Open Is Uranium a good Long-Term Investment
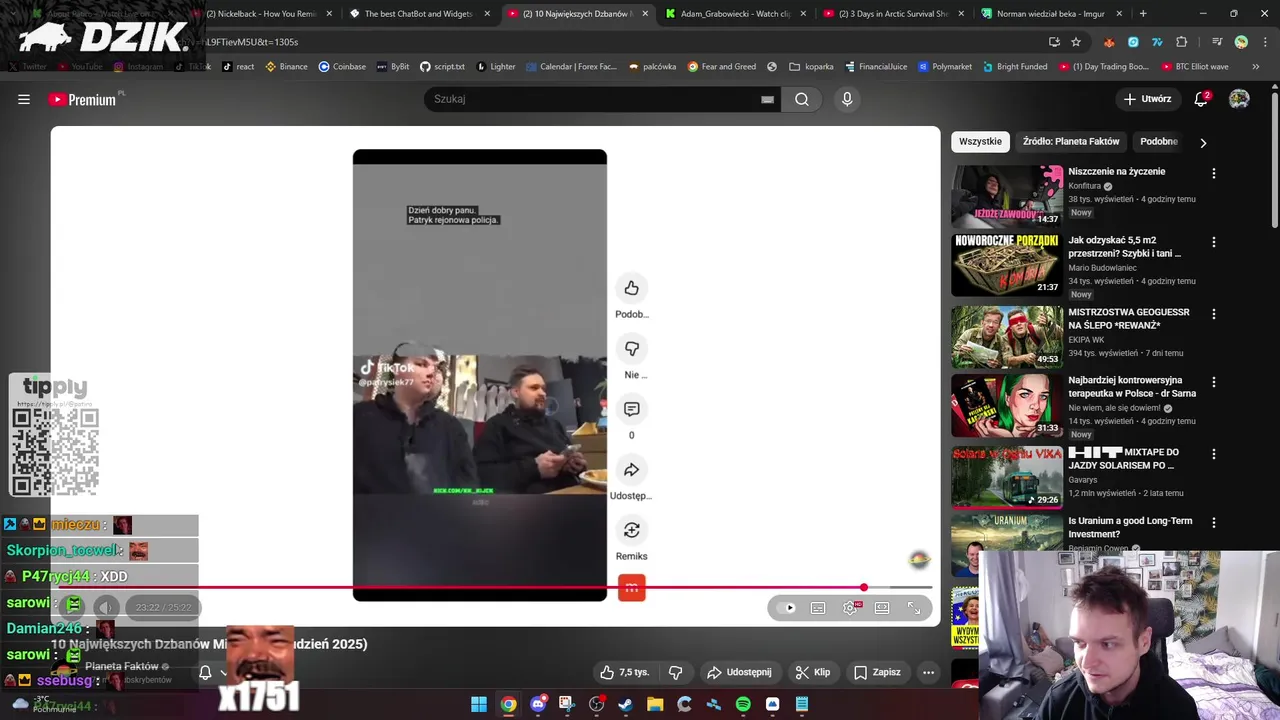The width and height of the screenshot is (1280, 720). [x=1130, y=527]
